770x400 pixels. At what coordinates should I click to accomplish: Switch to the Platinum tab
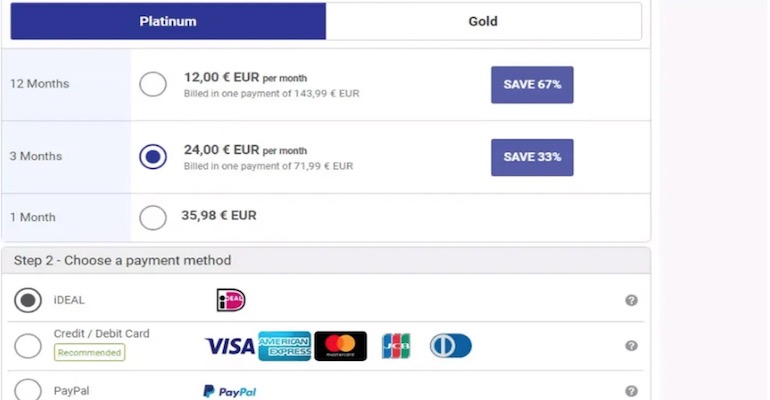pyautogui.click(x=168, y=21)
